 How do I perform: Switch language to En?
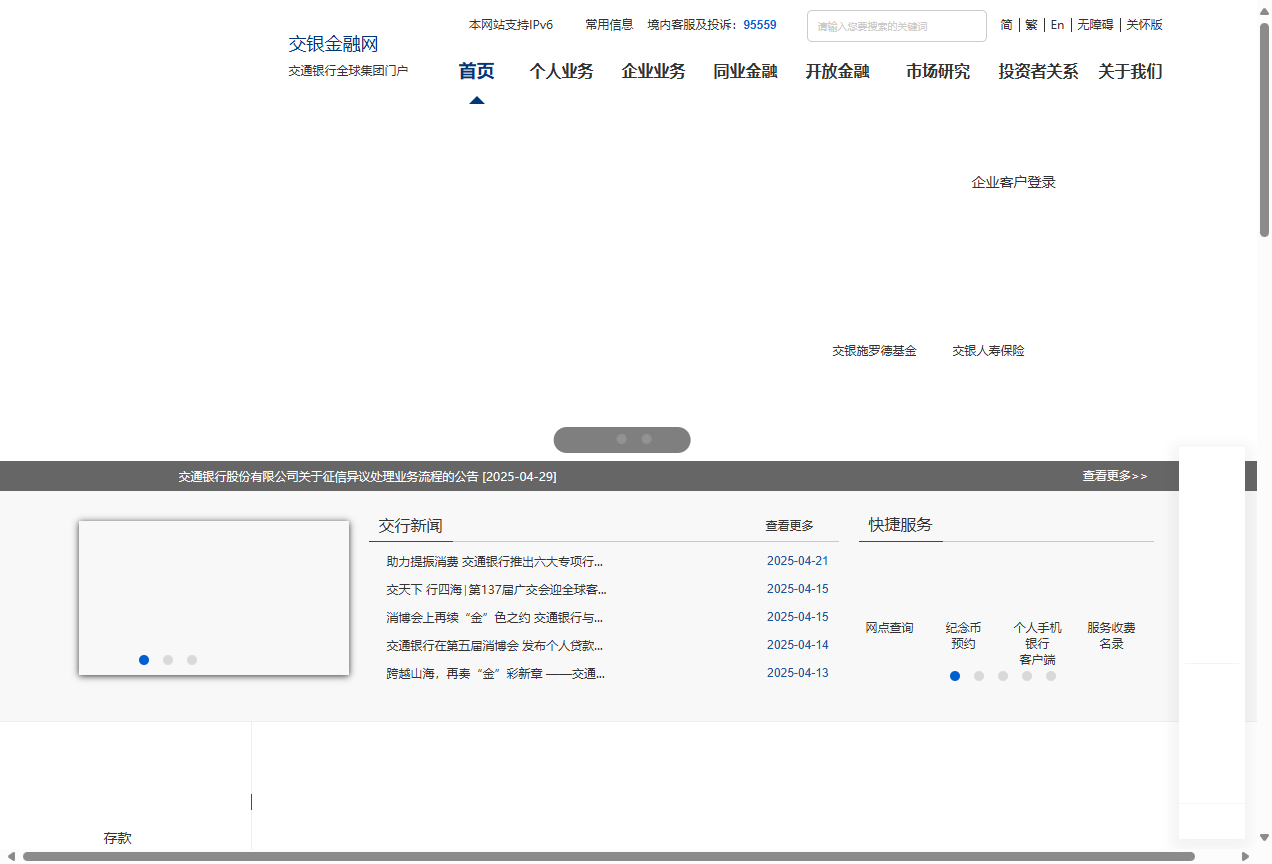click(x=1057, y=25)
